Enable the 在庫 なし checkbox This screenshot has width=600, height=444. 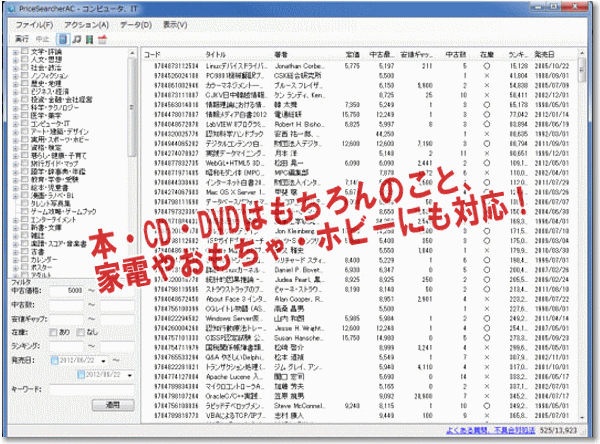click(80, 332)
